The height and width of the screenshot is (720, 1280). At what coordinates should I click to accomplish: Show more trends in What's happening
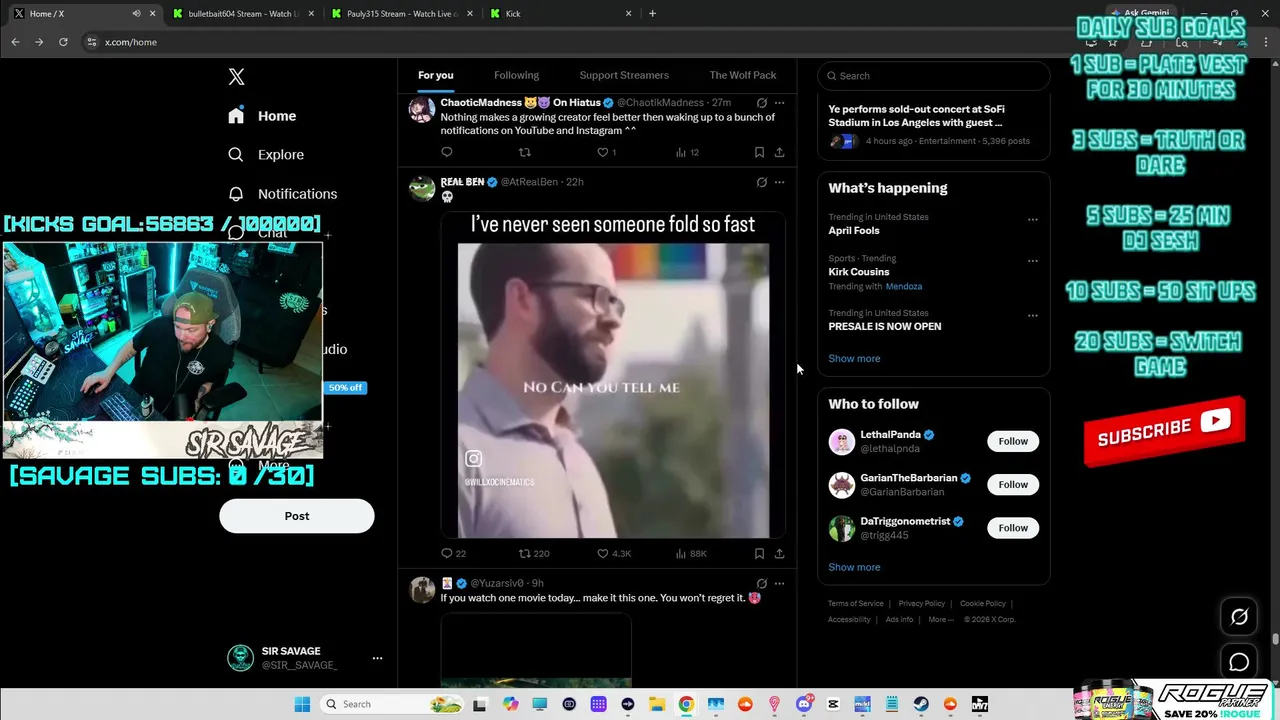pyautogui.click(x=854, y=358)
